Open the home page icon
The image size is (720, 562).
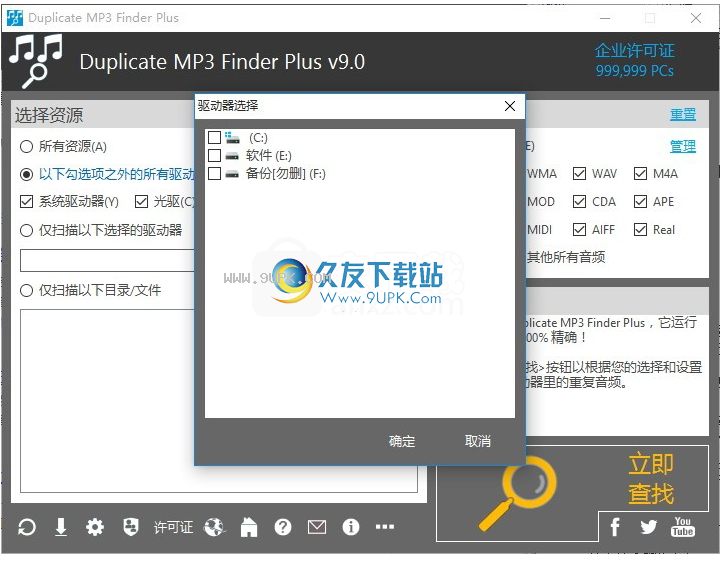click(249, 527)
